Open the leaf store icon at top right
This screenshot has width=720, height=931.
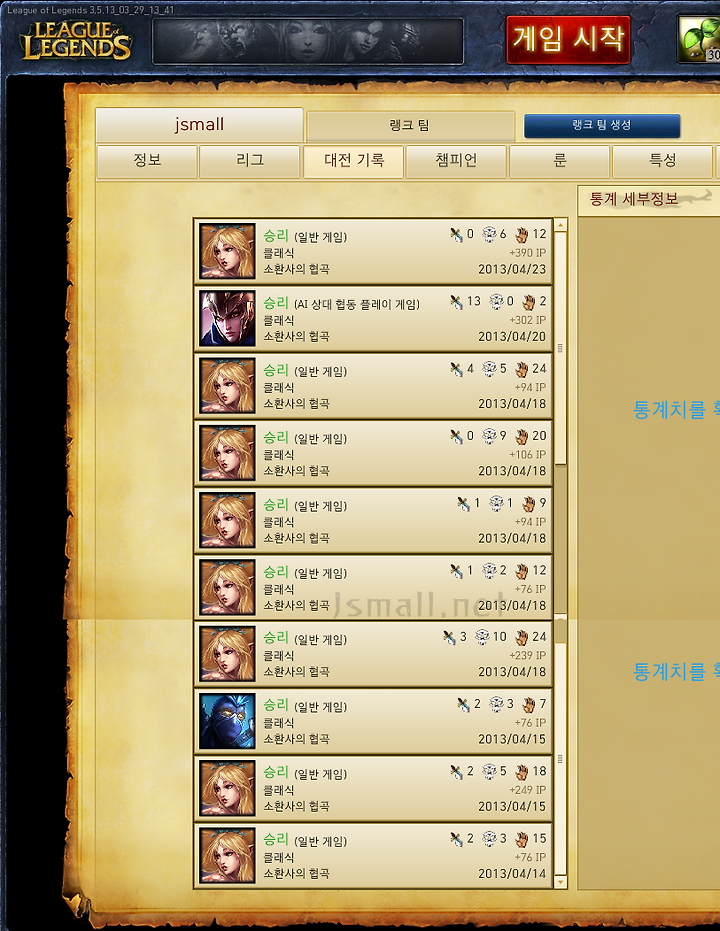(699, 39)
